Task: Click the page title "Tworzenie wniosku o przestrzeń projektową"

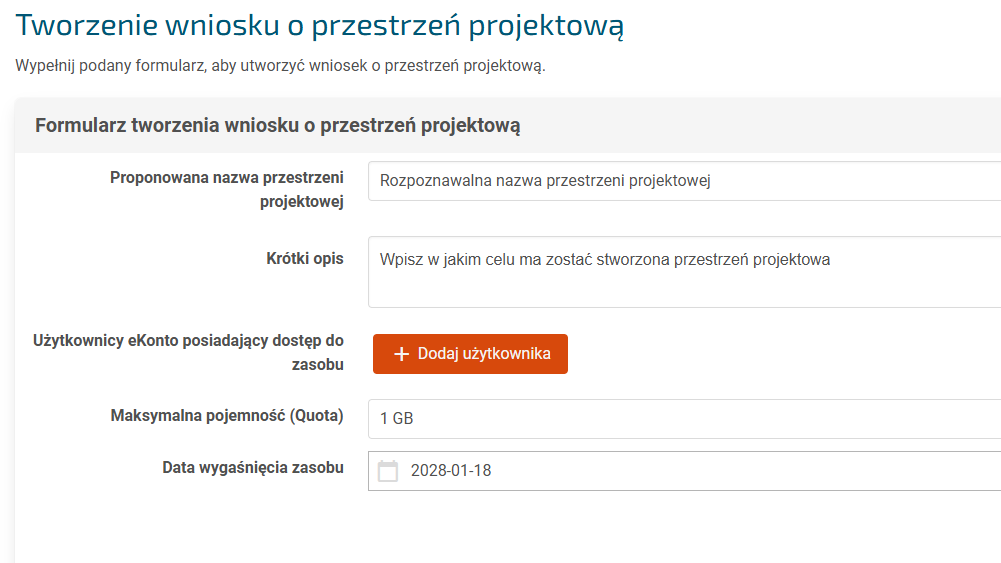Action: coord(320,26)
